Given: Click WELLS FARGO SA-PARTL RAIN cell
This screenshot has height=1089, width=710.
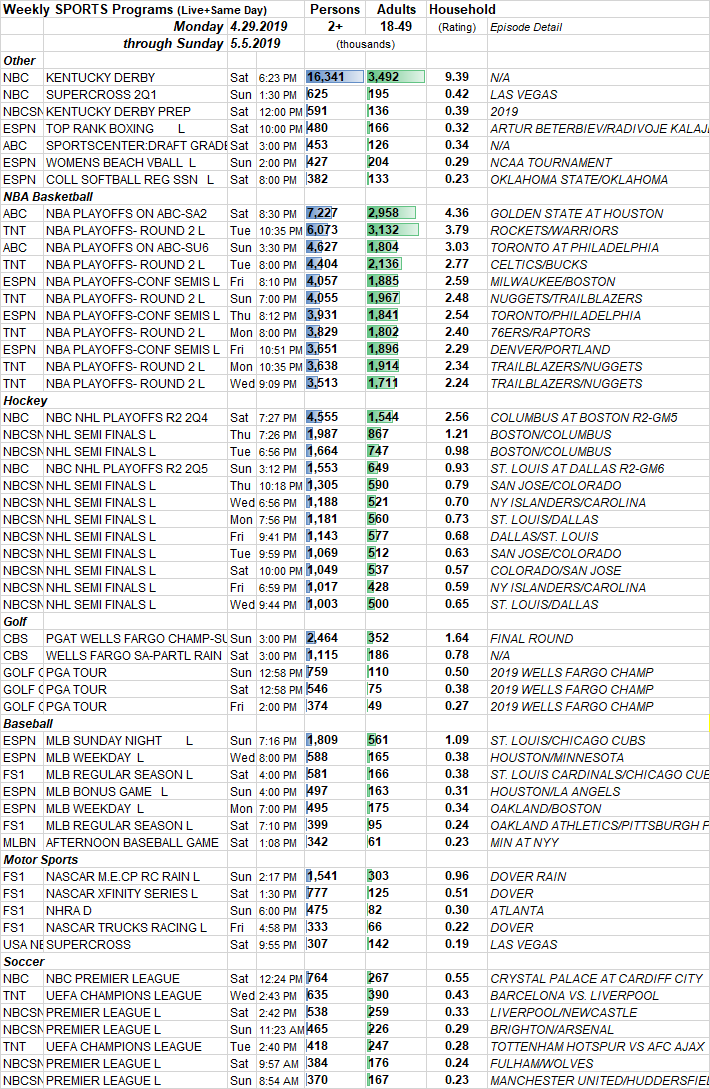Looking at the screenshot, I should coord(134,656).
